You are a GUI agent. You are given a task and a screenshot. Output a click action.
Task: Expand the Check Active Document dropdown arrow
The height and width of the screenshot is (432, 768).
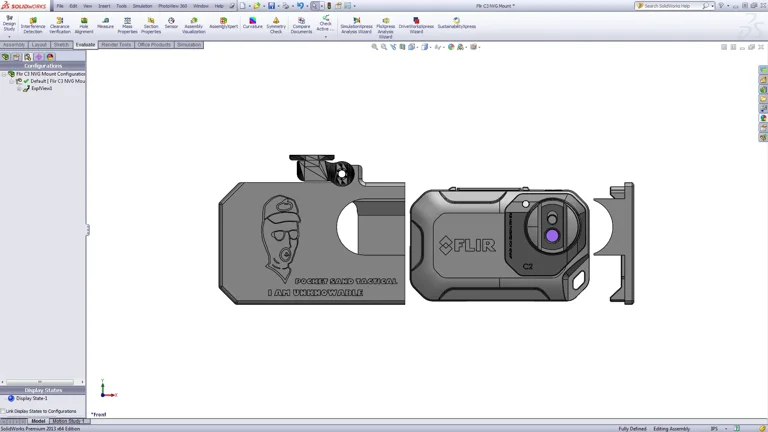[x=325, y=36]
